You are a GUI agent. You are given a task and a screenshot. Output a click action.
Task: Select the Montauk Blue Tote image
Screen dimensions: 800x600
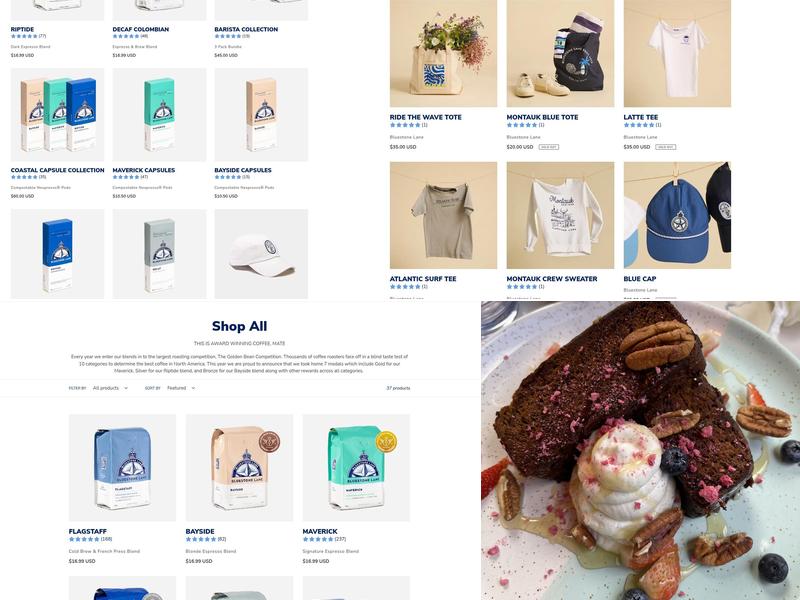tap(560, 53)
